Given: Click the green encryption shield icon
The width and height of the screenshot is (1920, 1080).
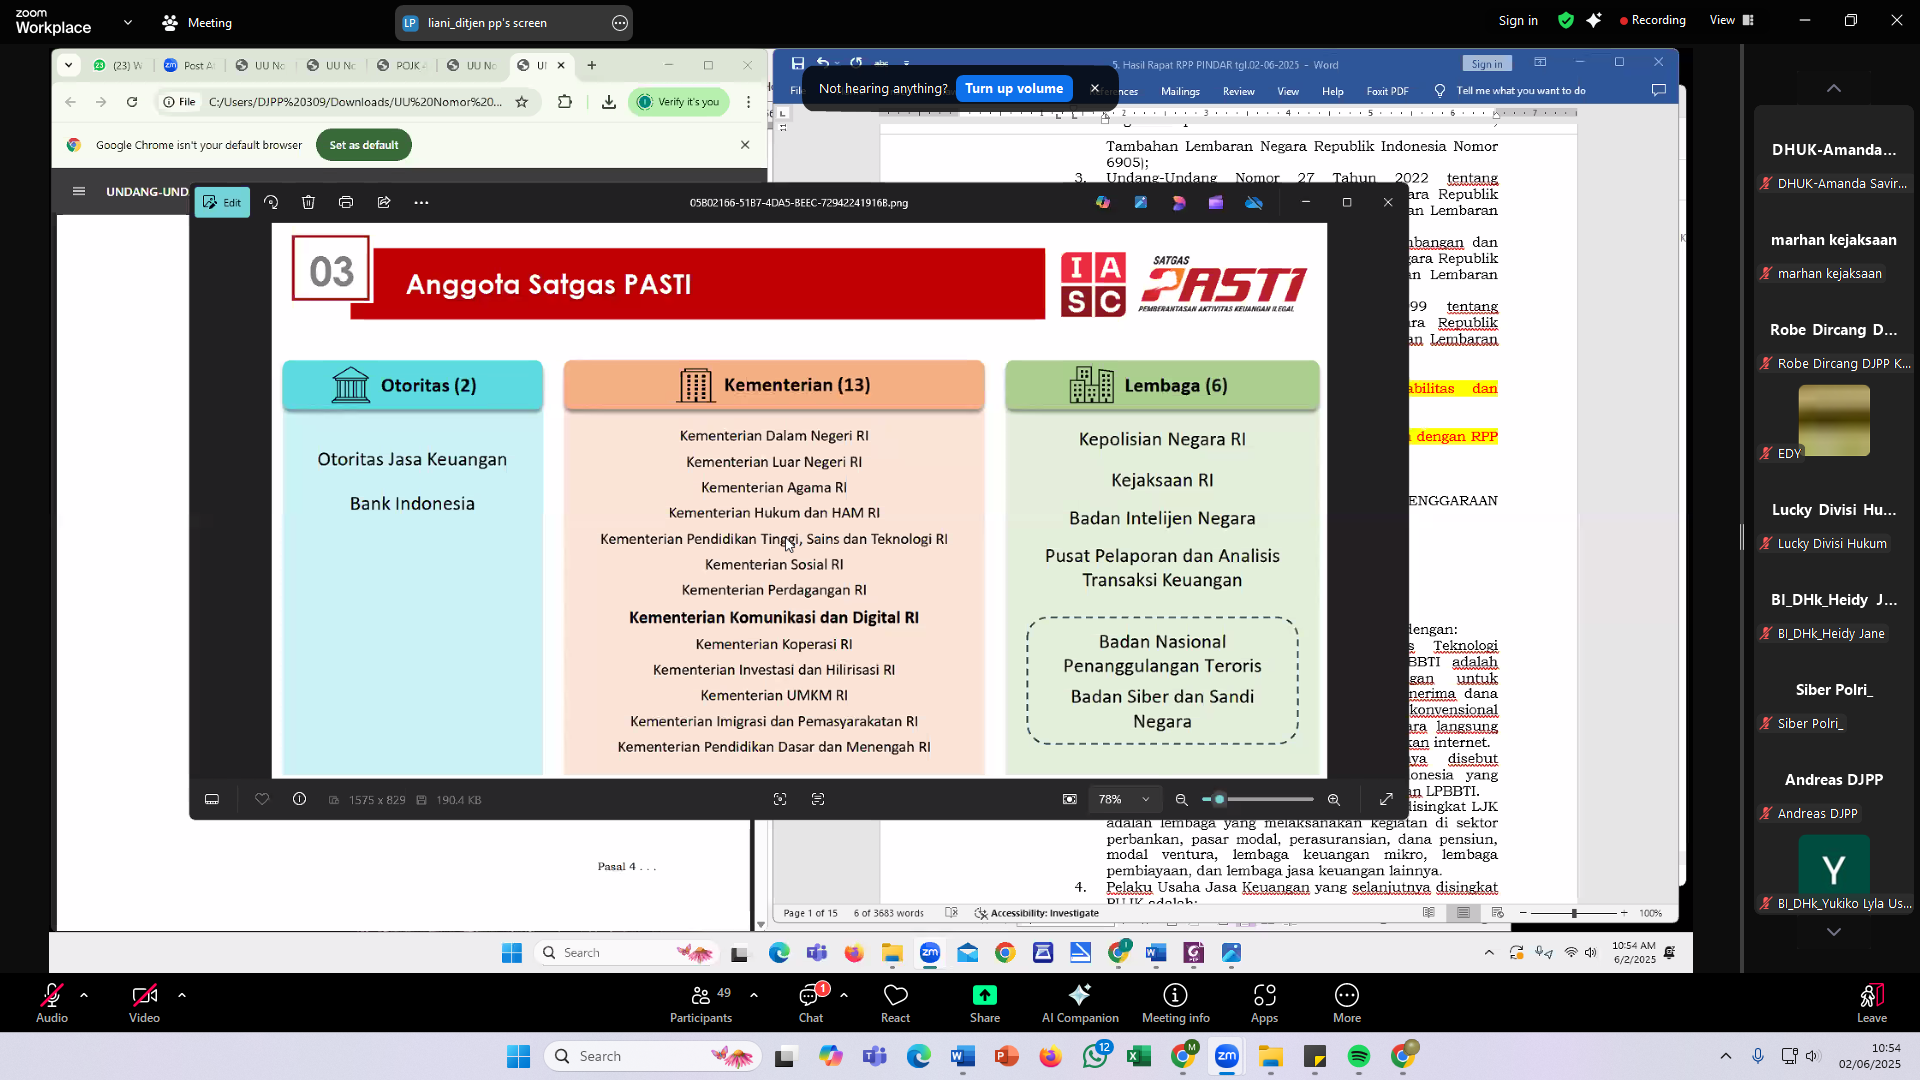Looking at the screenshot, I should click(x=1566, y=20).
